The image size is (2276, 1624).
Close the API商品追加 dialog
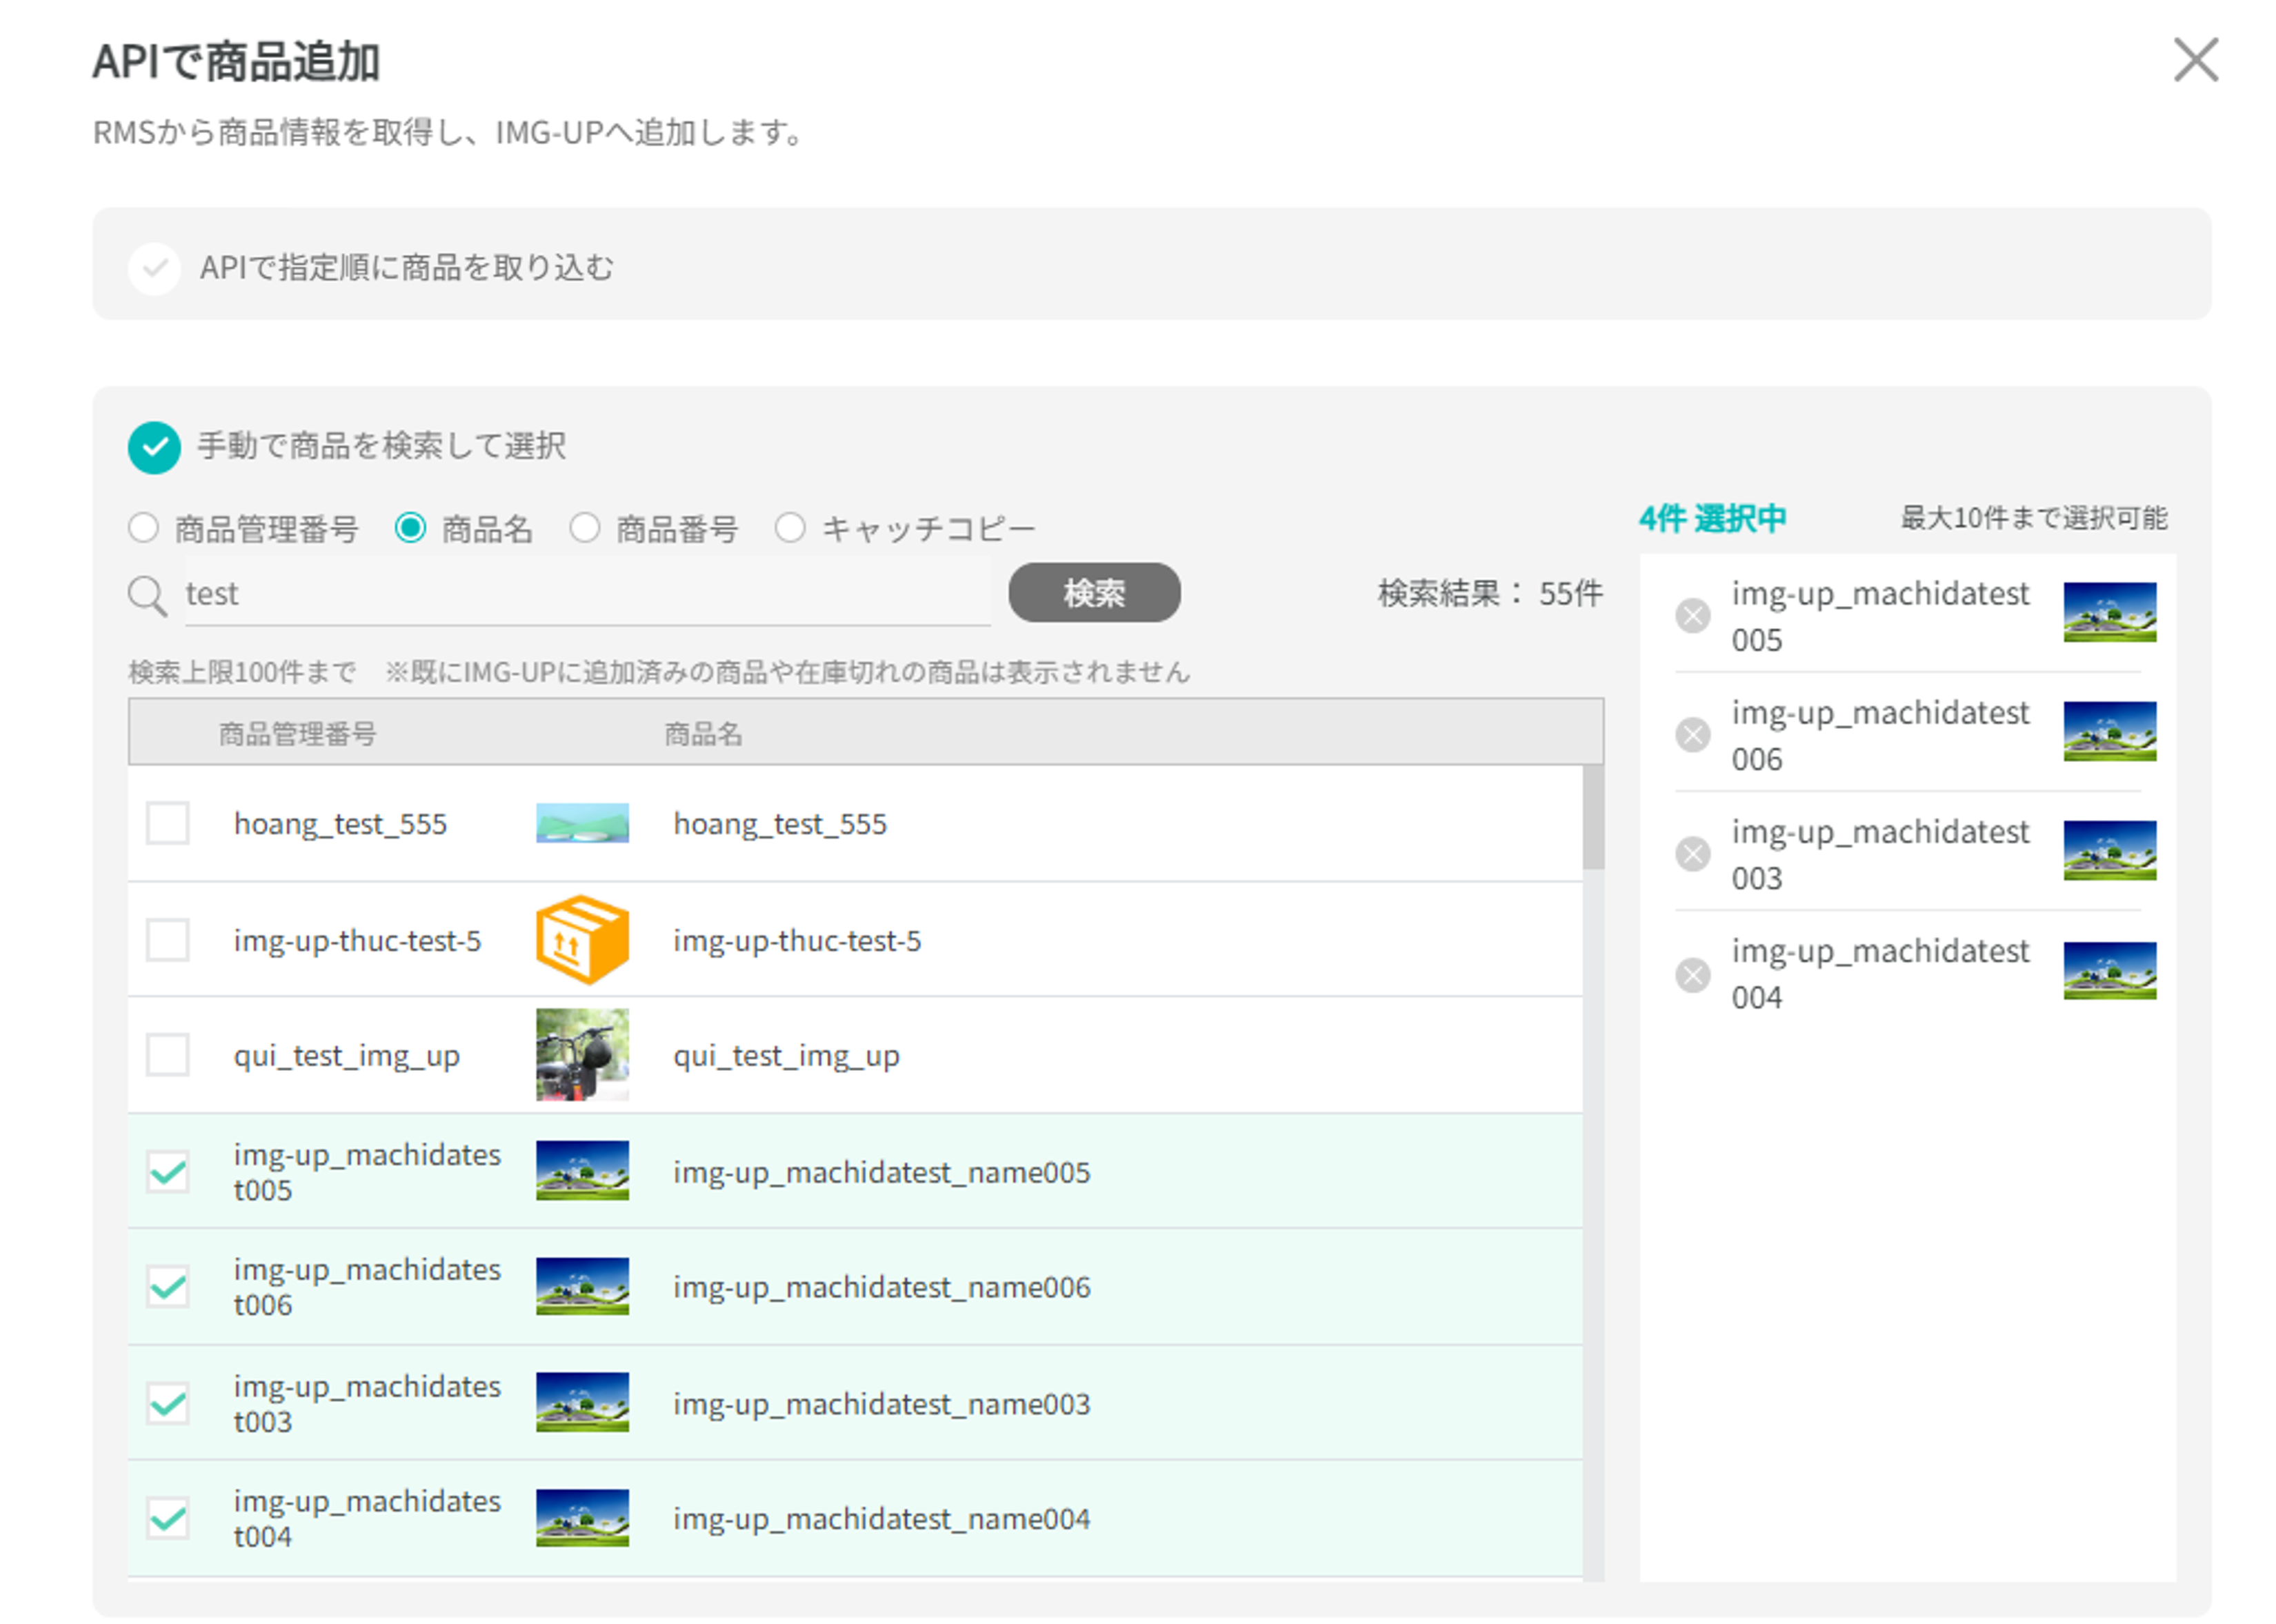click(x=2195, y=60)
